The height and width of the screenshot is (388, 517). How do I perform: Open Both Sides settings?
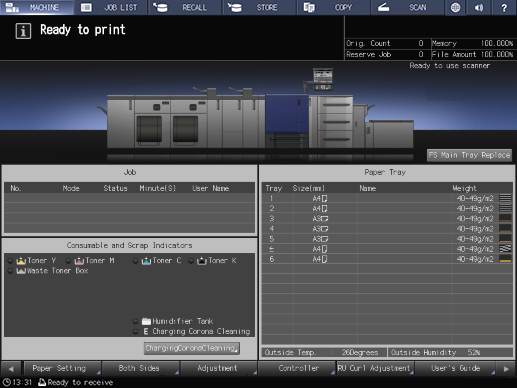140,368
